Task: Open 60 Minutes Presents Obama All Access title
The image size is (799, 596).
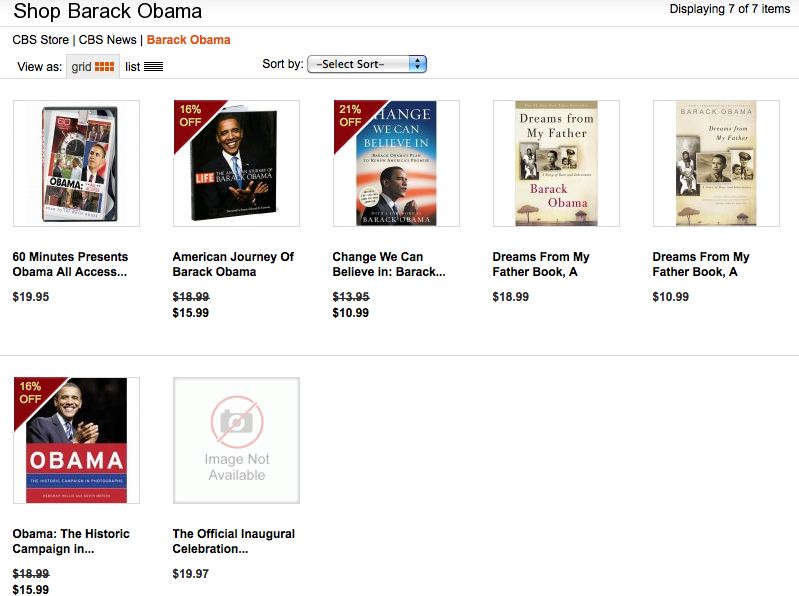Action: click(x=70, y=264)
